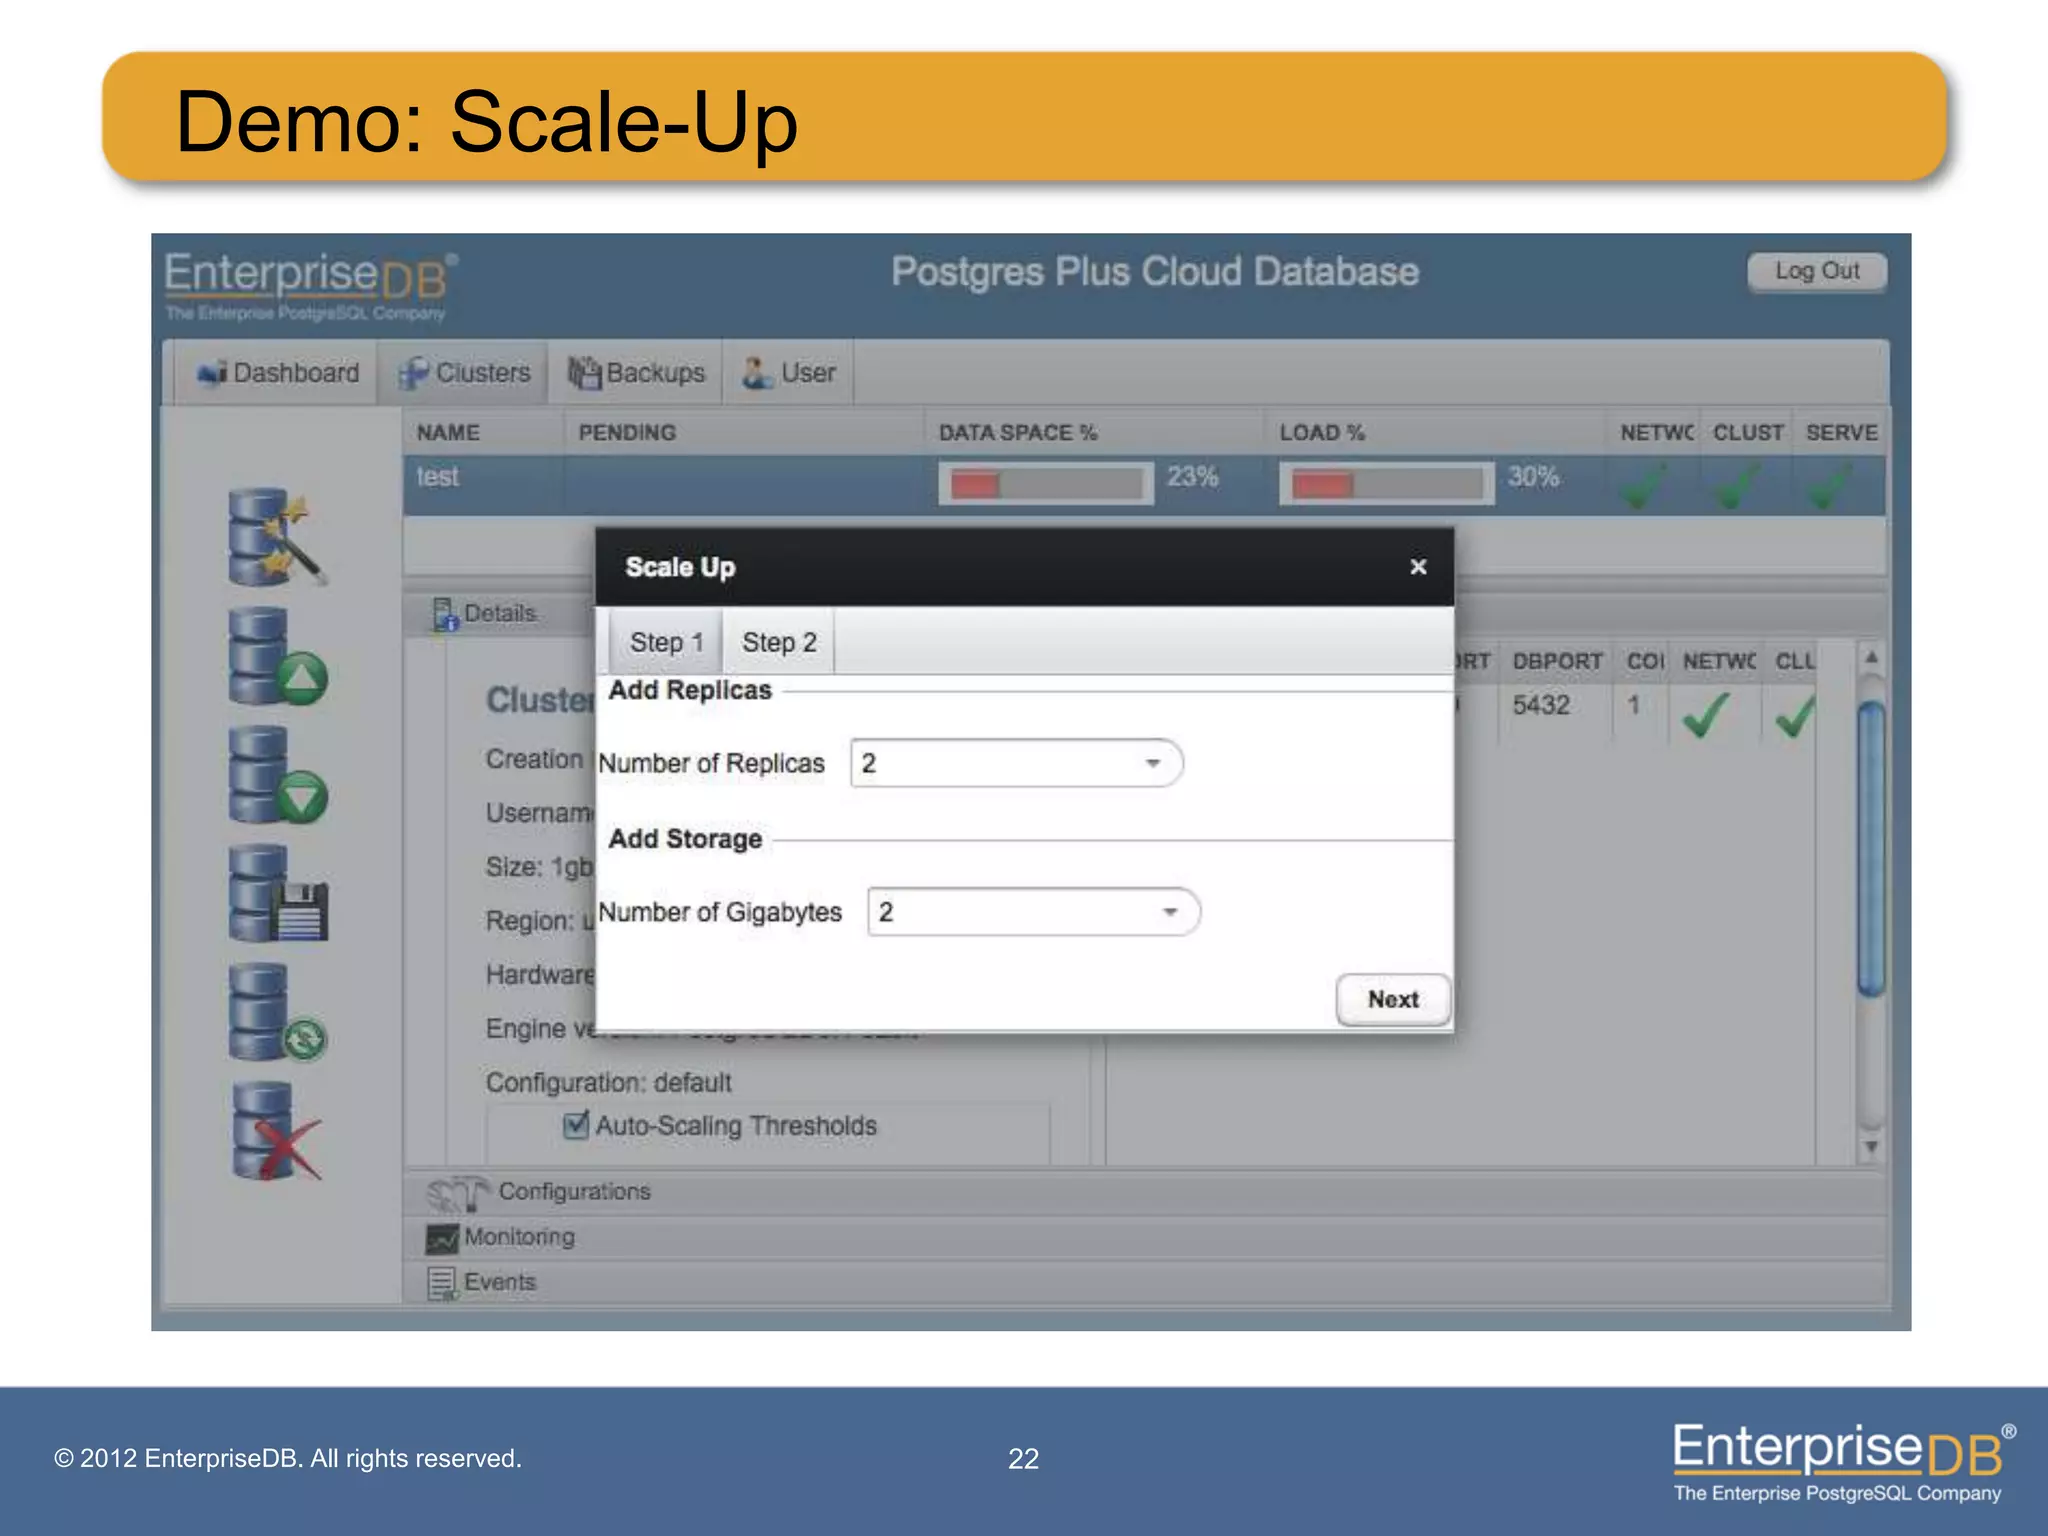Click the EnterpriseDB logo in app header
Image resolution: width=2048 pixels, height=1536 pixels.
pos(311,286)
